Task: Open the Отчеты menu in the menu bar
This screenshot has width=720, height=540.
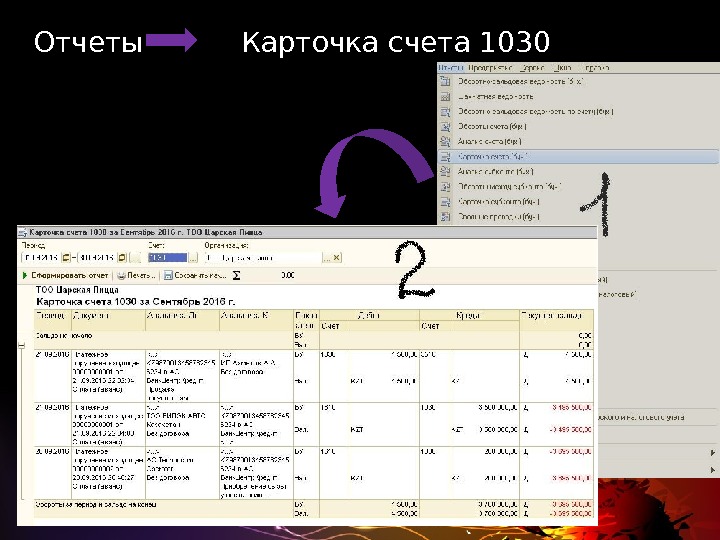Action: click(450, 68)
